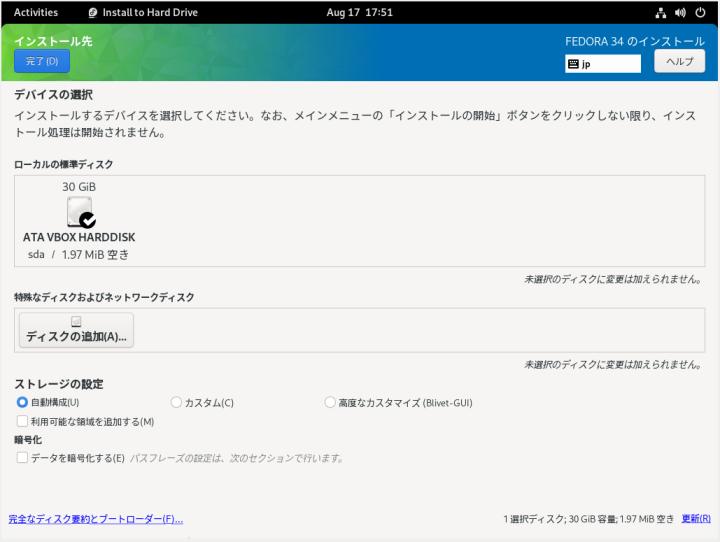Open the ヘルプ help button
The width and height of the screenshot is (720, 542).
coord(679,61)
